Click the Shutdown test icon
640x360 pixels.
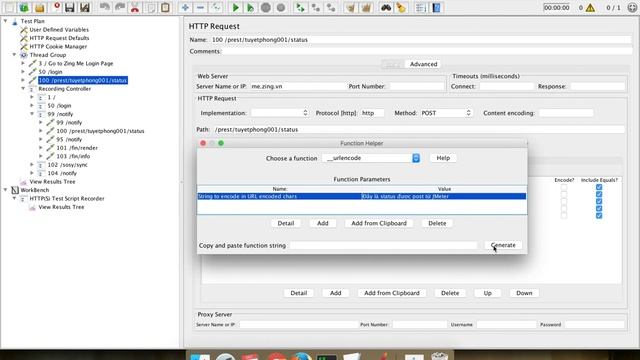(x=281, y=7)
